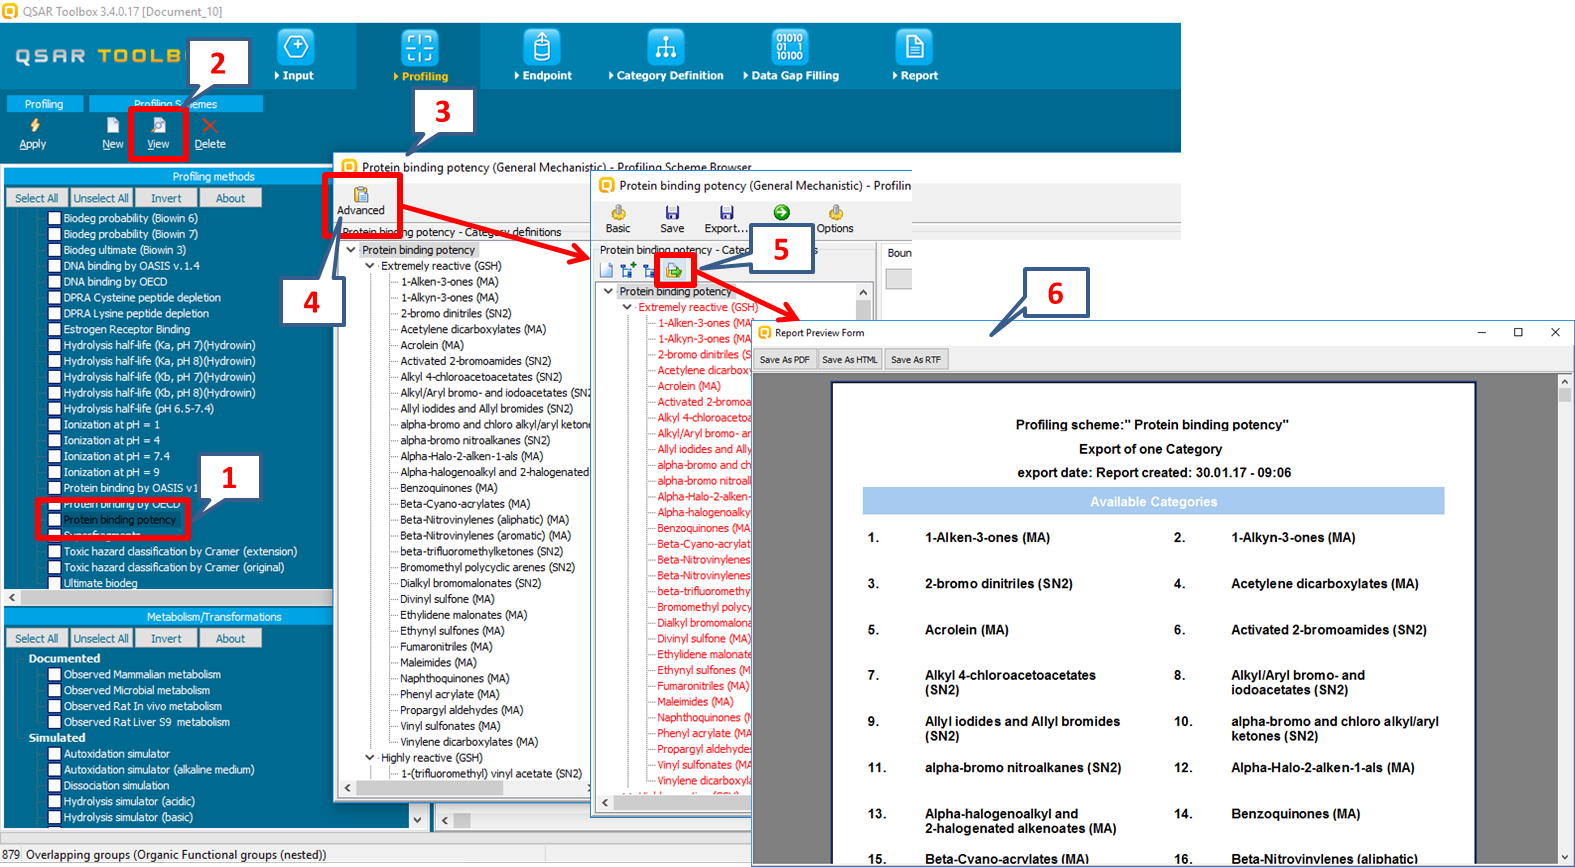Open the Profiling module
1575x867 pixels.
[420, 56]
